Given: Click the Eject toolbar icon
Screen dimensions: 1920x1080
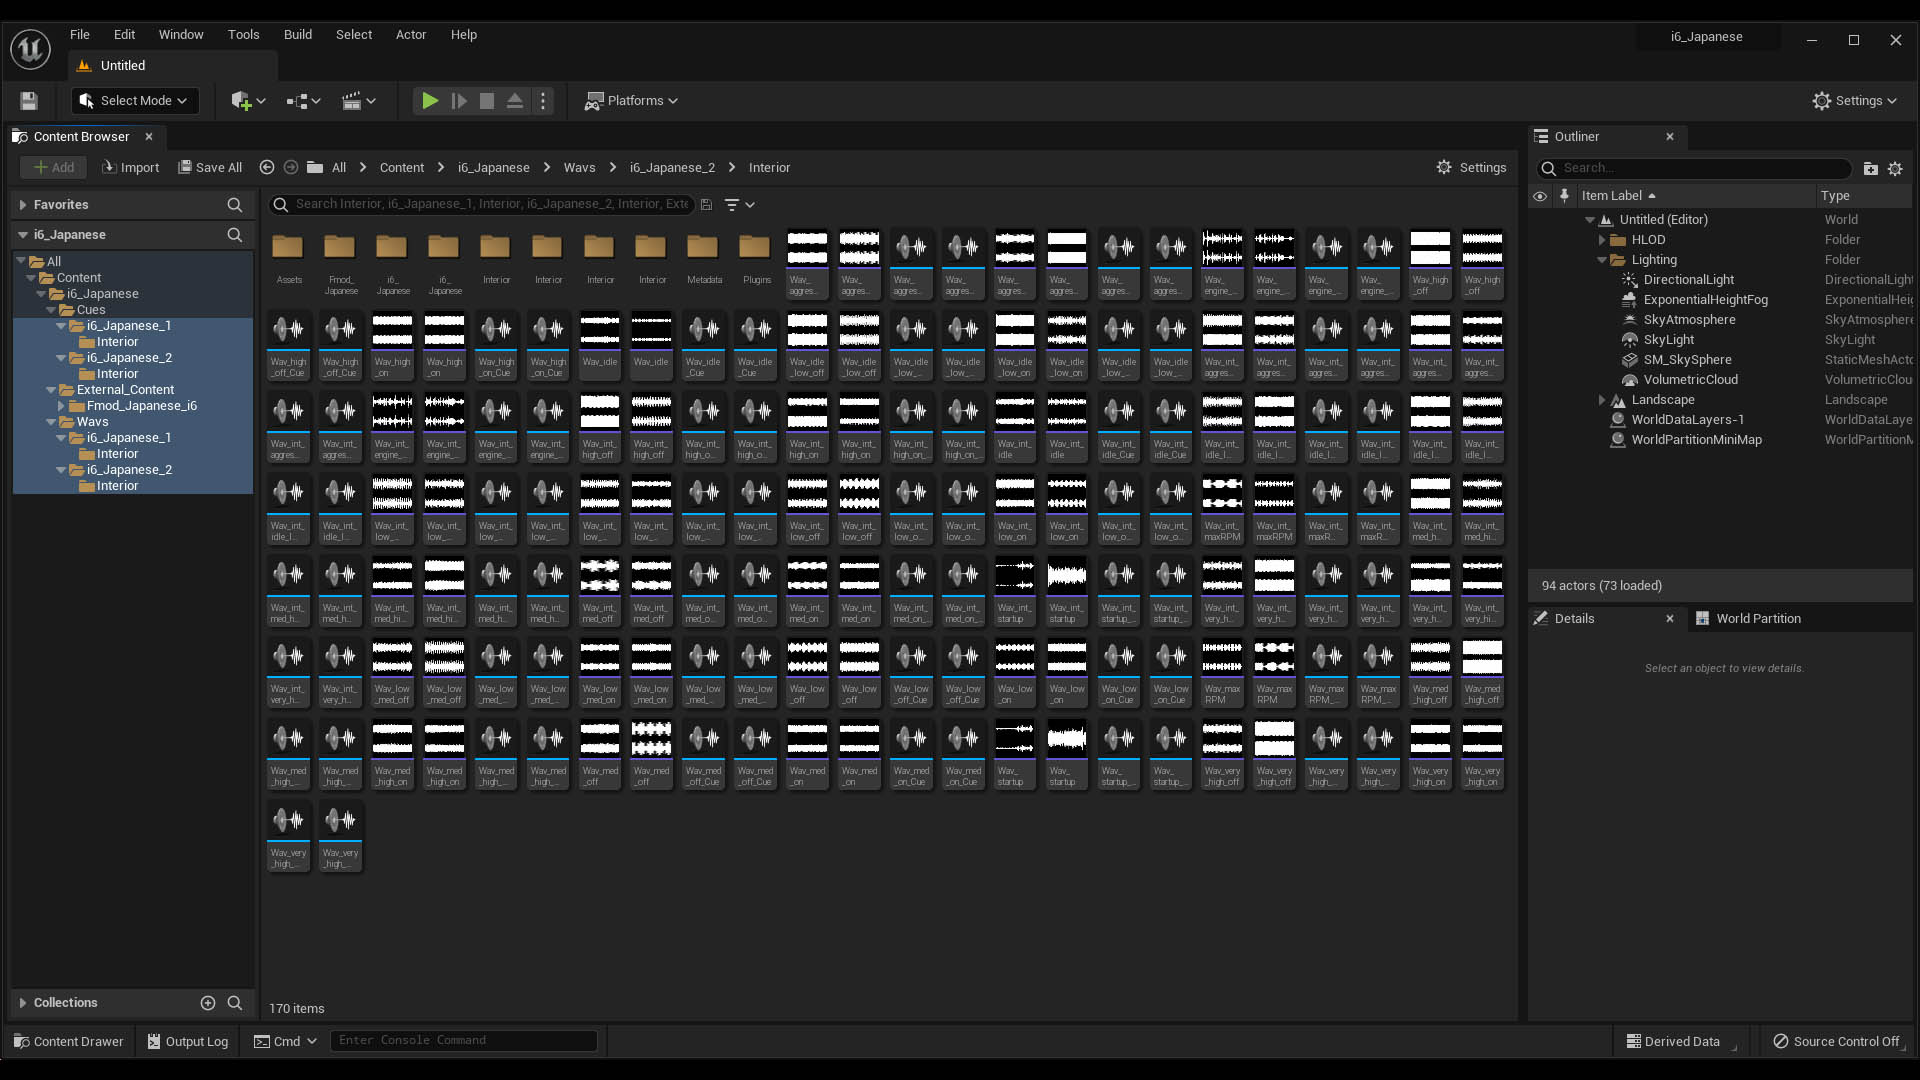Looking at the screenshot, I should [514, 101].
